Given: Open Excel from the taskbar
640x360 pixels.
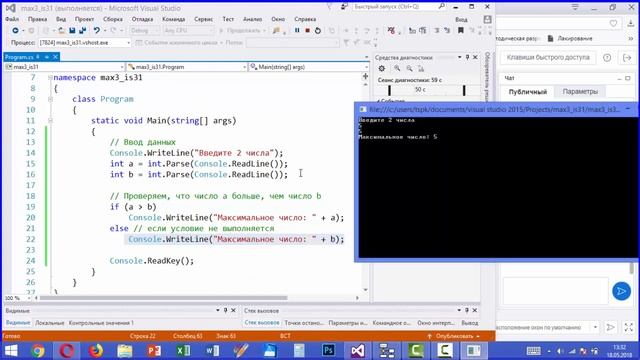Looking at the screenshot, I should 183,351.
